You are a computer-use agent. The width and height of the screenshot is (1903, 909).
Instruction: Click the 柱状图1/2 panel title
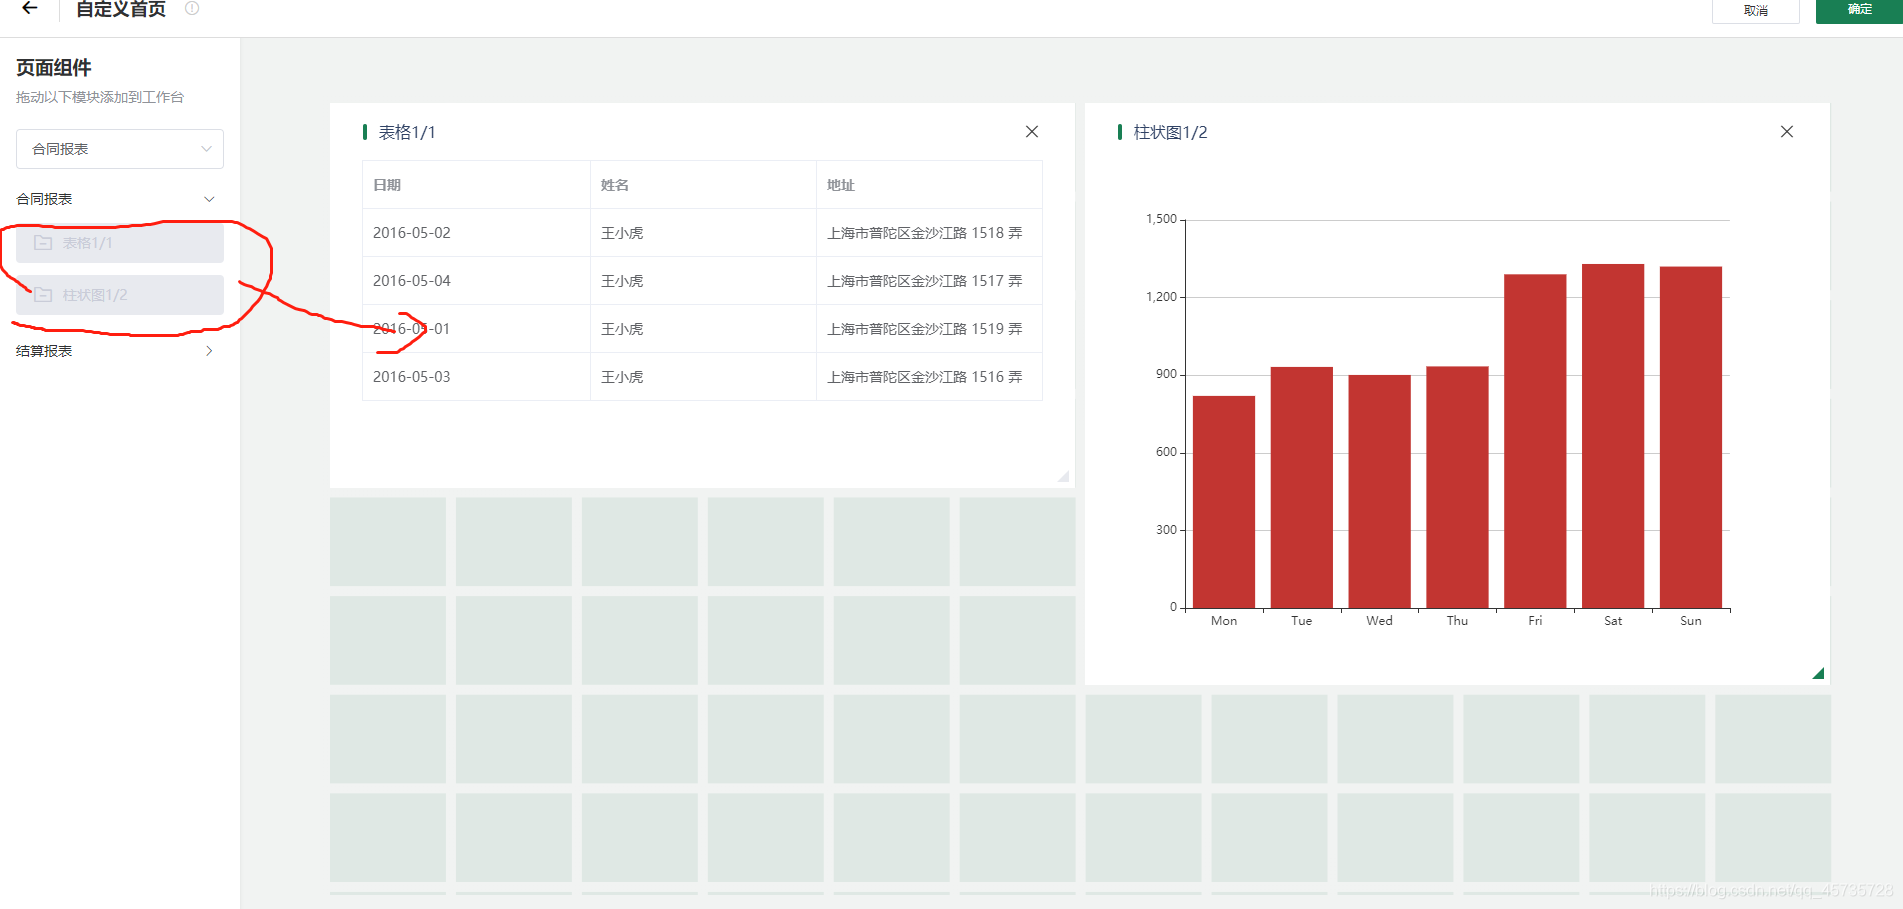(x=1170, y=132)
